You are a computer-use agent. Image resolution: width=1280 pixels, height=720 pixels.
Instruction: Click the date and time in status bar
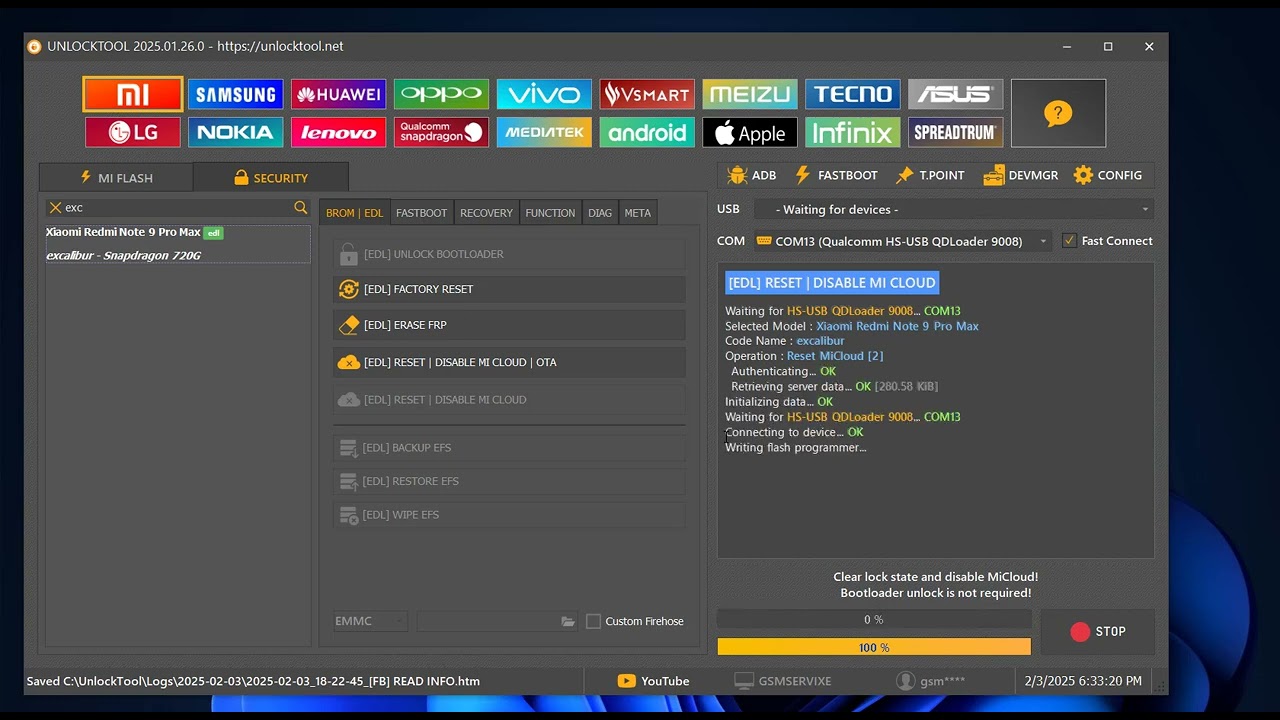tap(1083, 681)
